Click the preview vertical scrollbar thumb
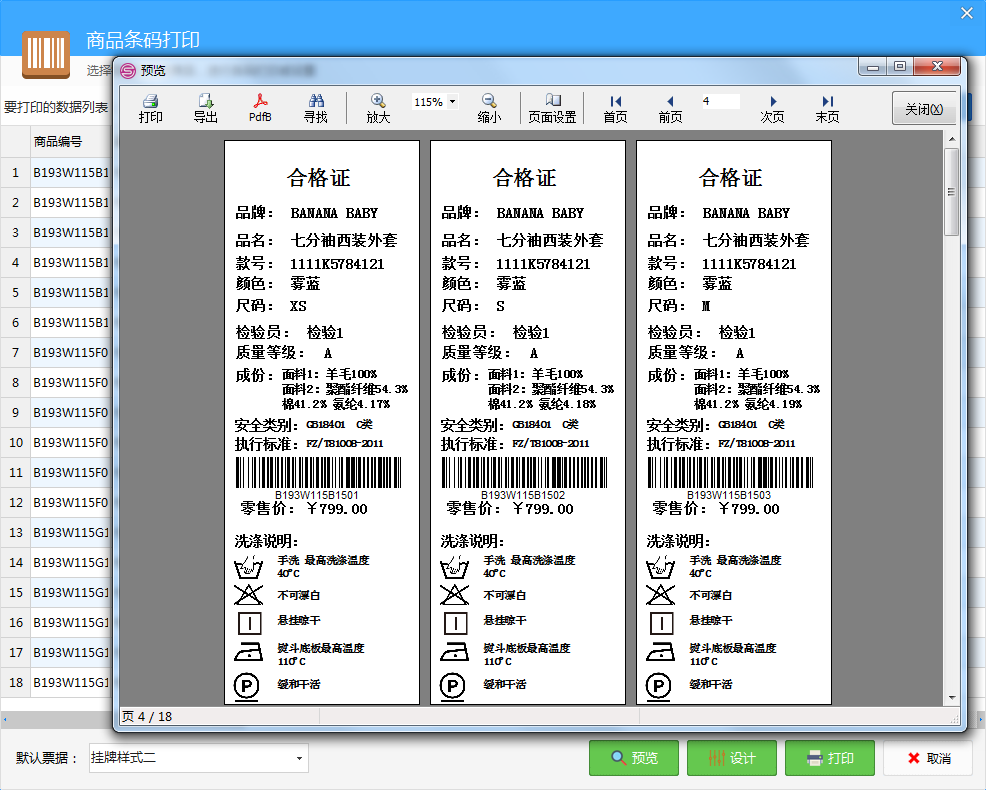The width and height of the screenshot is (986, 790). pos(951,192)
